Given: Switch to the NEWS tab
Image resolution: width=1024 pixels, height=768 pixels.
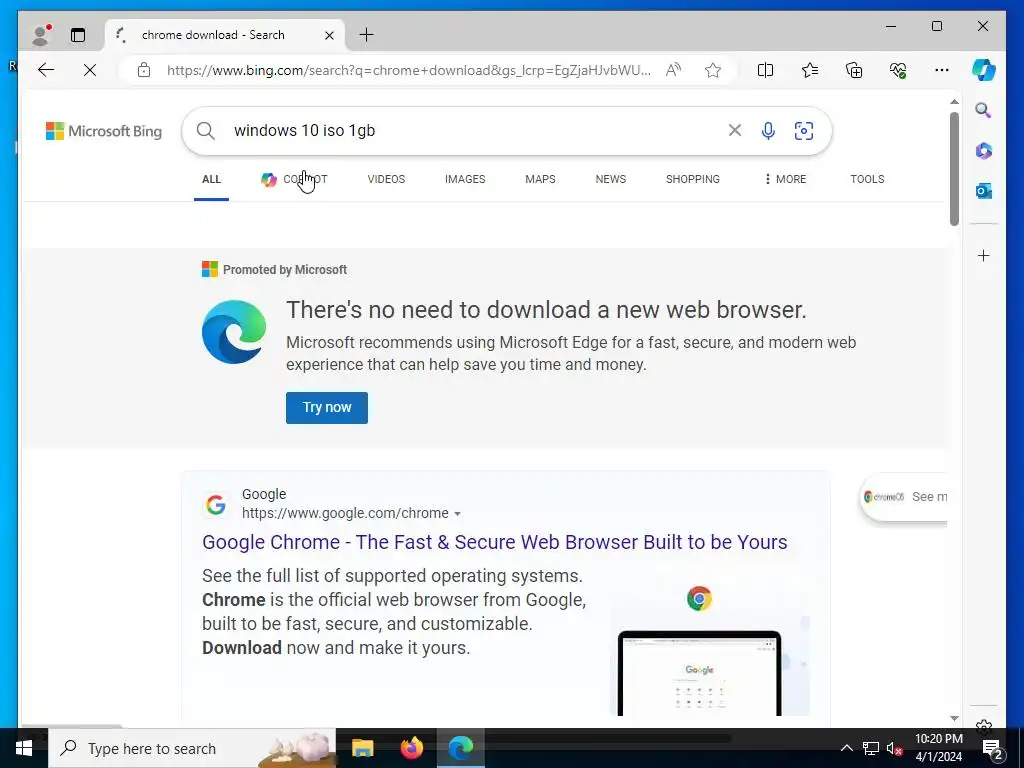Looking at the screenshot, I should click(x=611, y=179).
